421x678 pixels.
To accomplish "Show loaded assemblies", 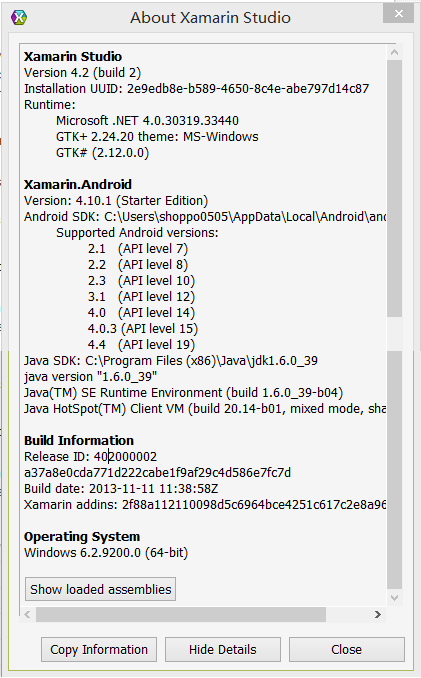I will (x=100, y=589).
